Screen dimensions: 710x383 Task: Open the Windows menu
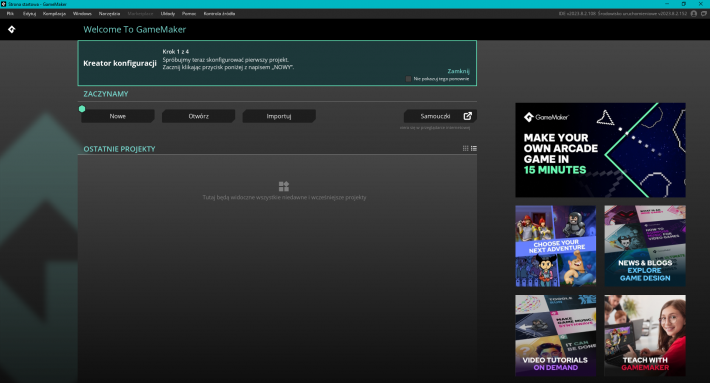(x=82, y=14)
